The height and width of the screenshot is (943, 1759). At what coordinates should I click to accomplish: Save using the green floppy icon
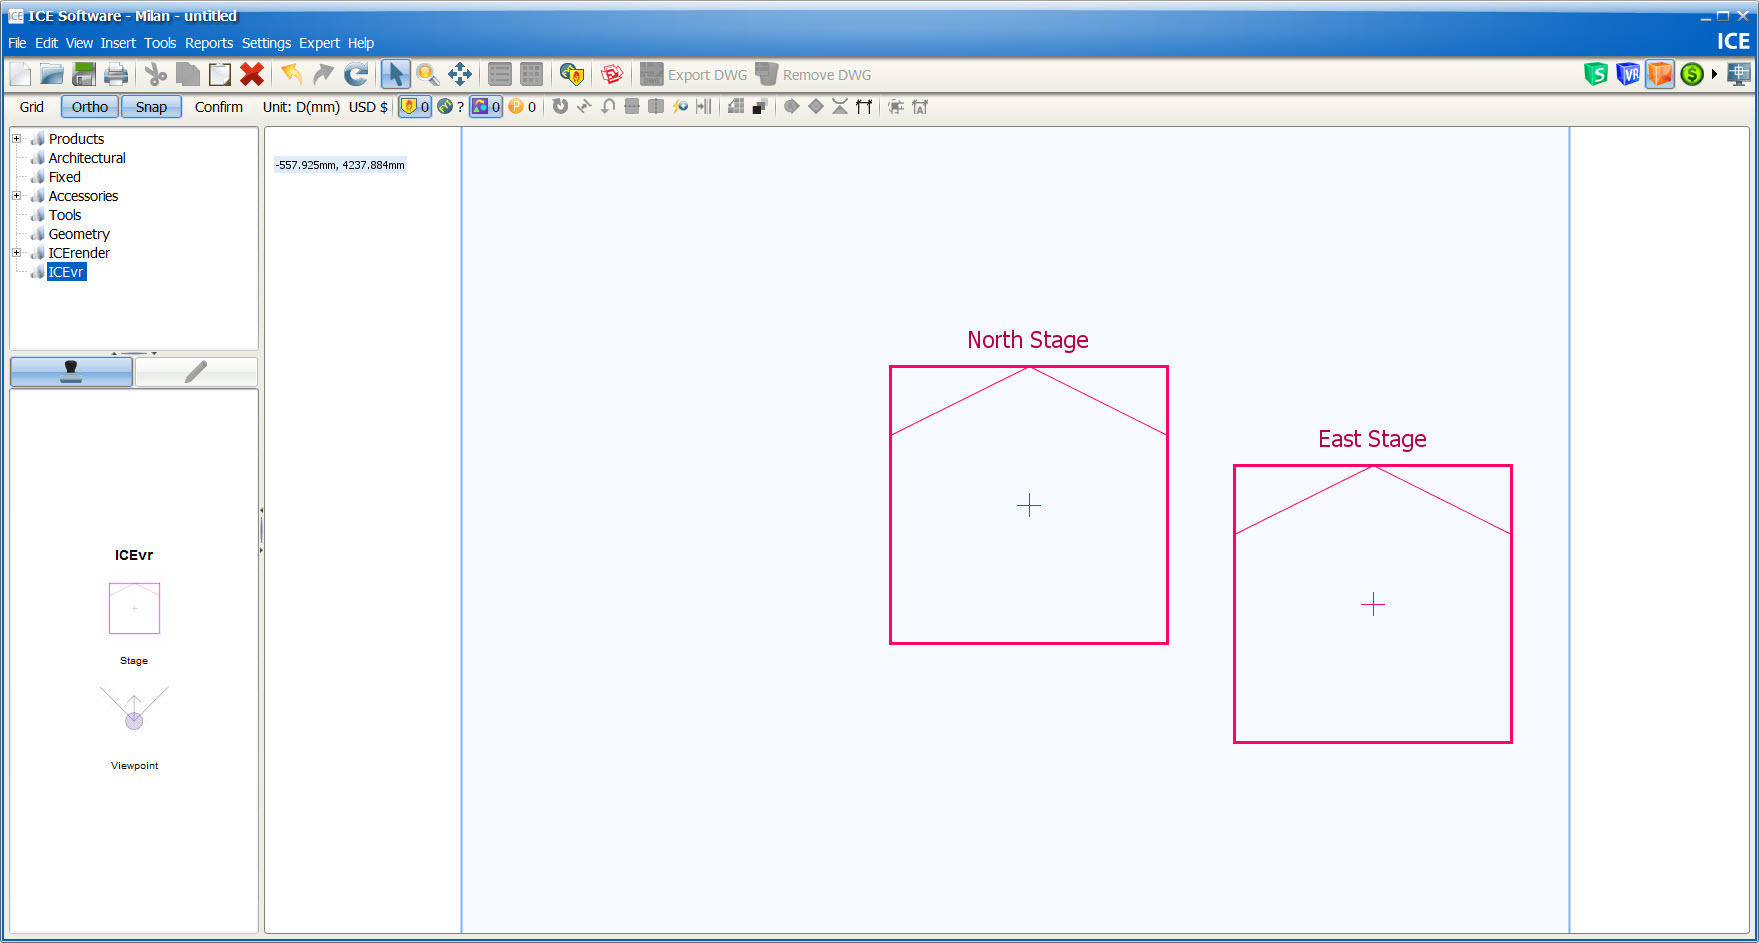pyautogui.click(x=84, y=74)
